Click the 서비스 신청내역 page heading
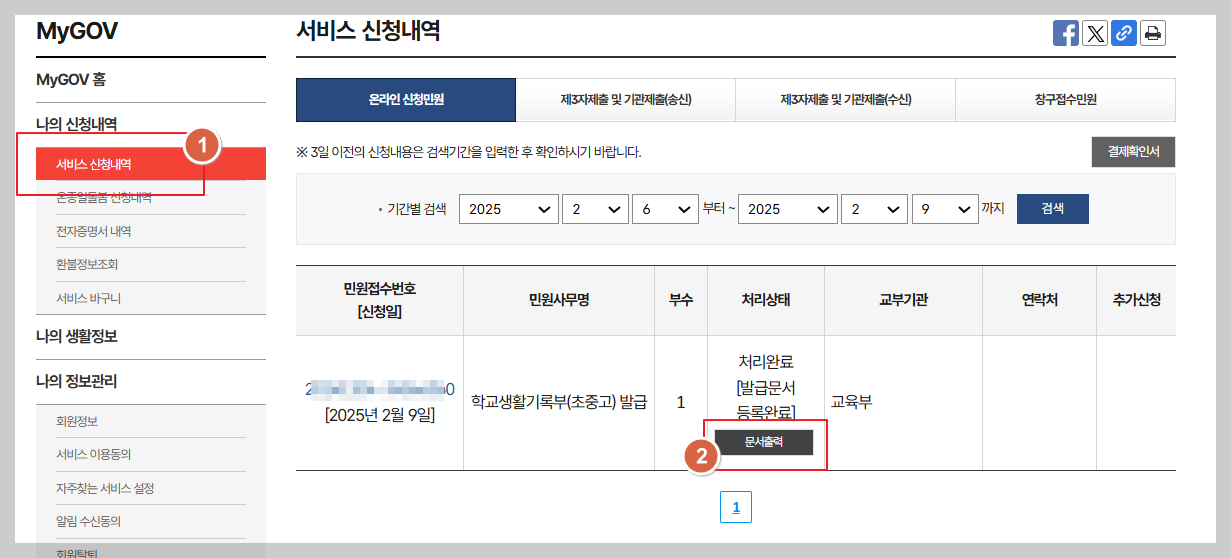 pyautogui.click(x=368, y=30)
